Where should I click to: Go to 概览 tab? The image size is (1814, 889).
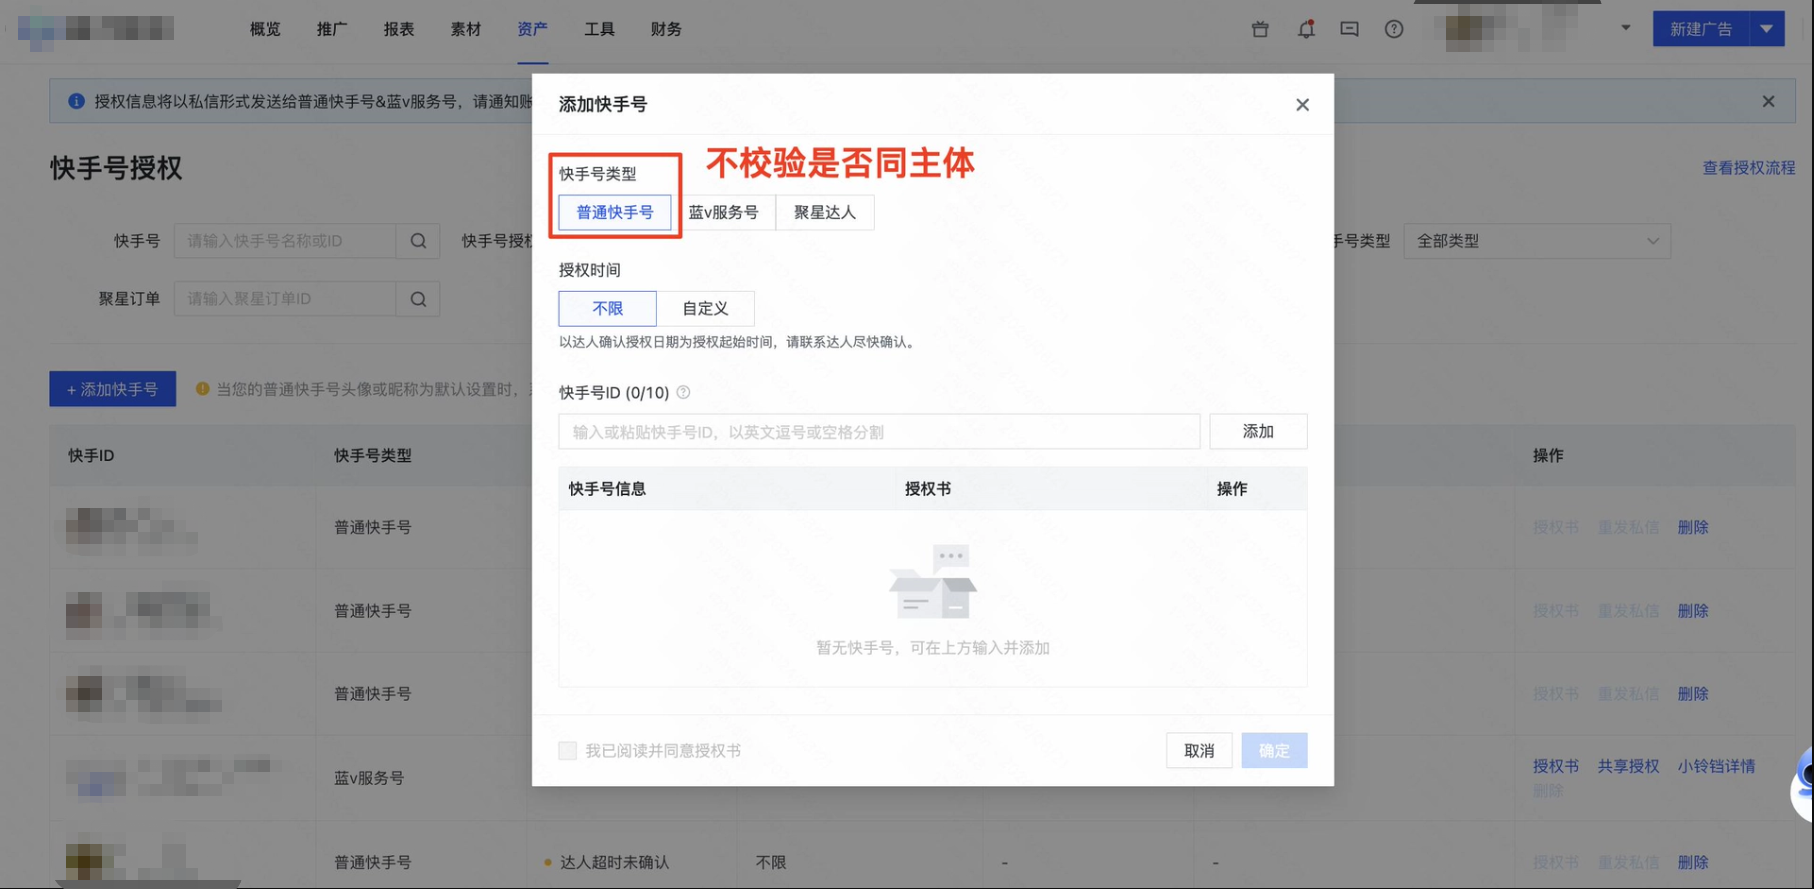(265, 29)
